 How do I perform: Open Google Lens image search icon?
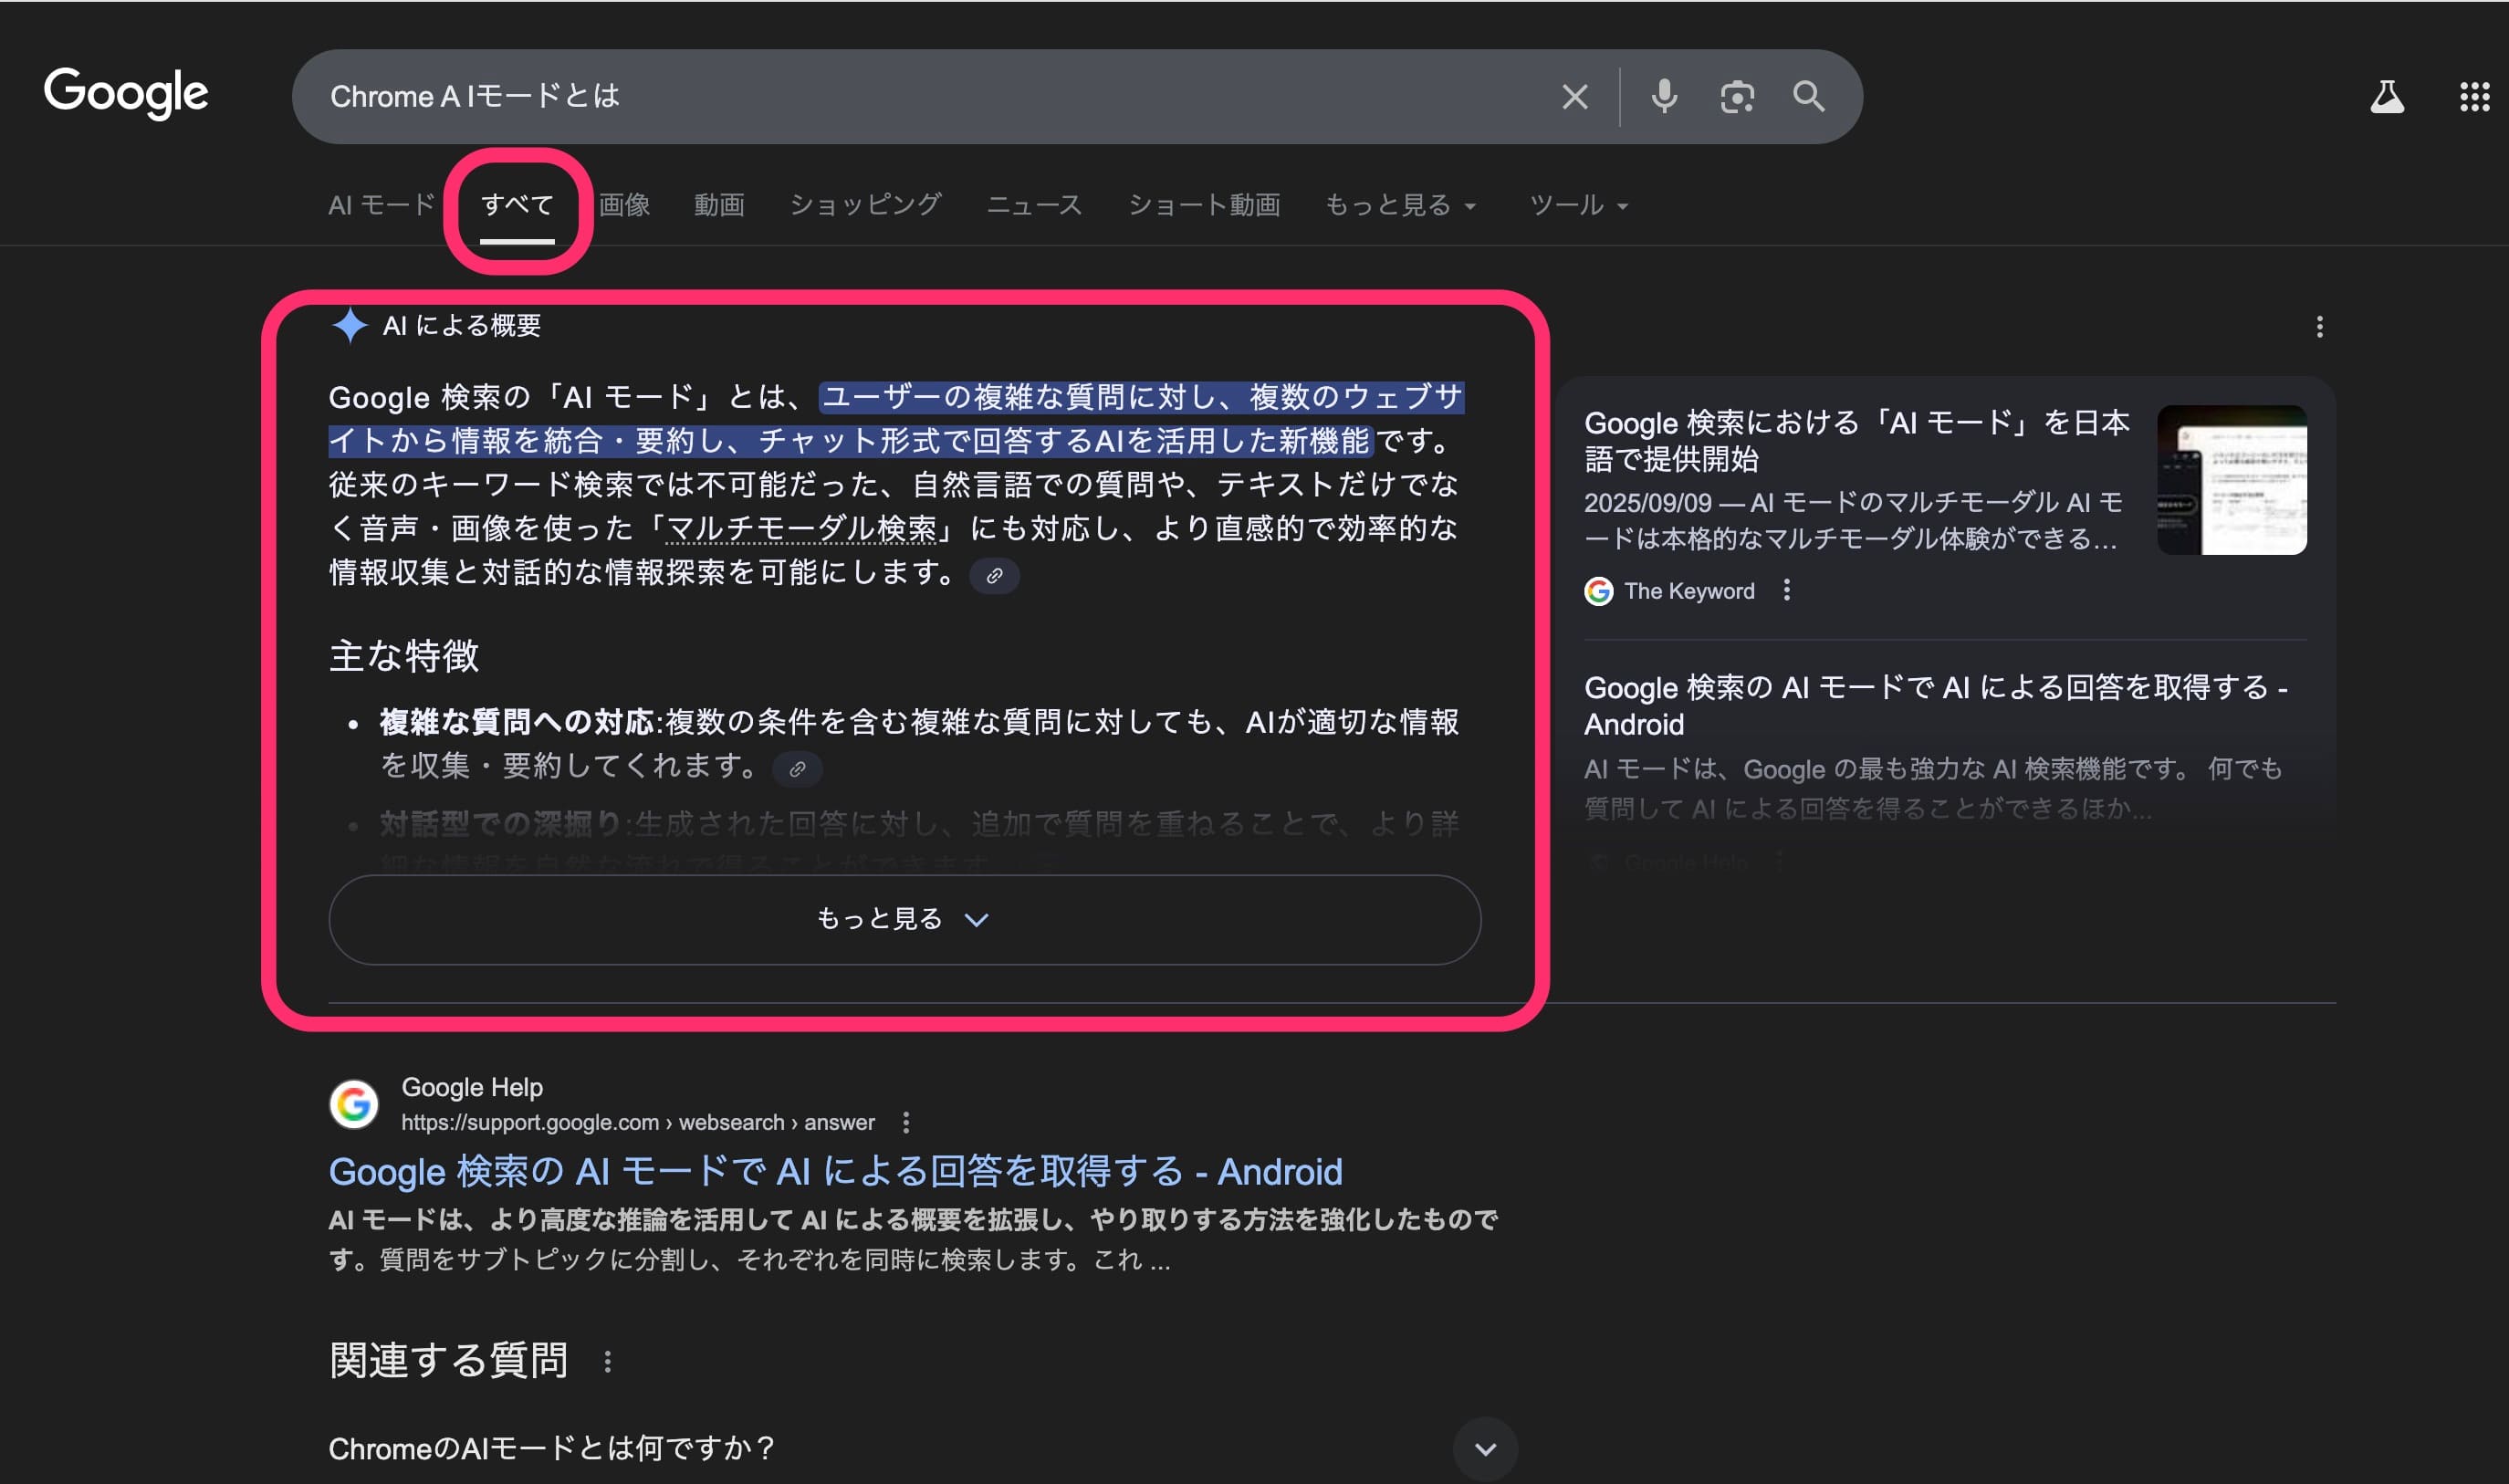(1737, 97)
